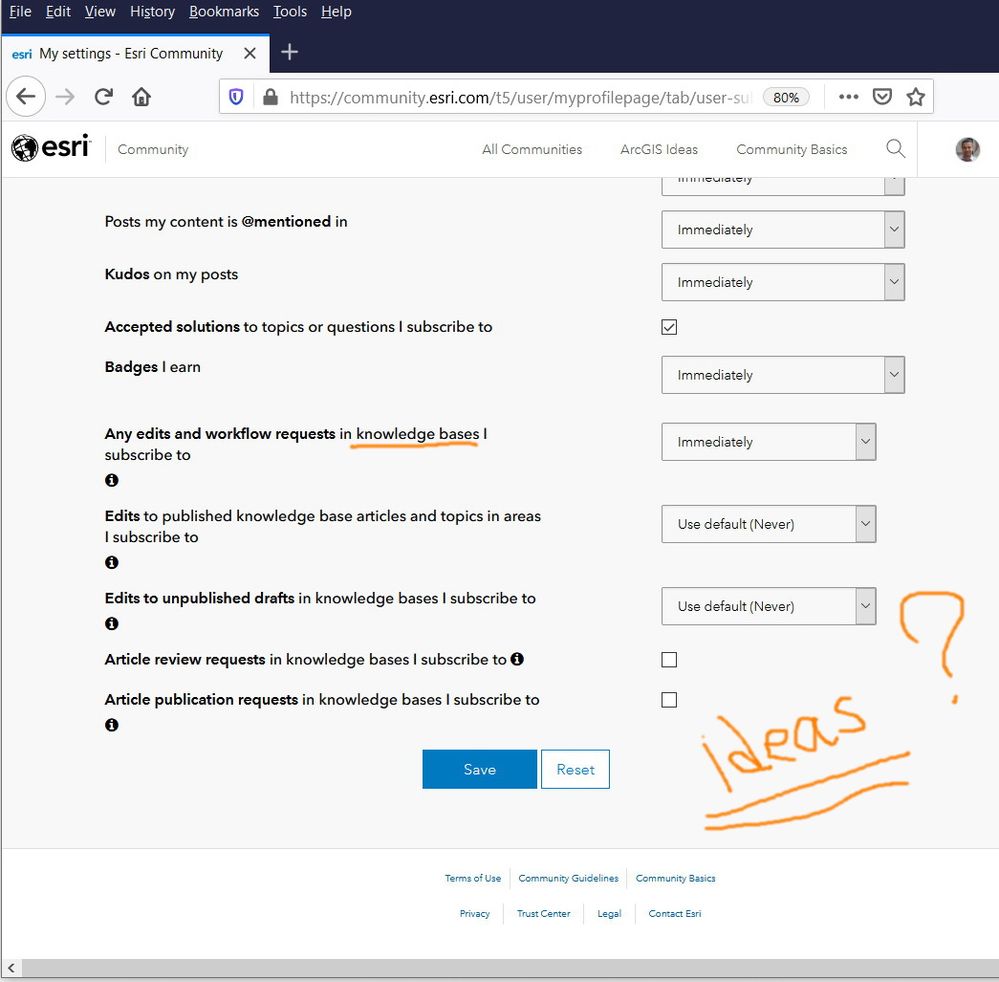
Task: Open the user profile avatar
Action: pyautogui.click(x=967, y=149)
